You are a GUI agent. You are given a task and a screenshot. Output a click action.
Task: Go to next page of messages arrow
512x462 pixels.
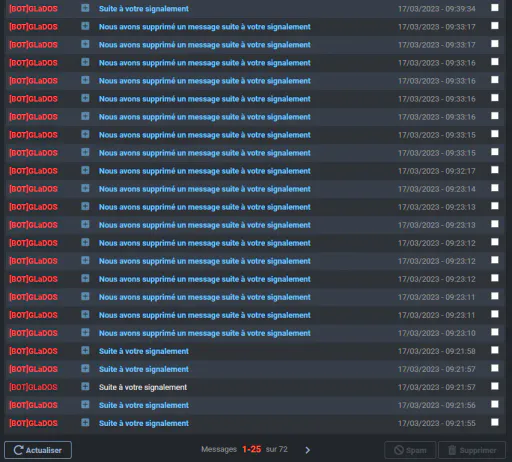click(x=307, y=450)
